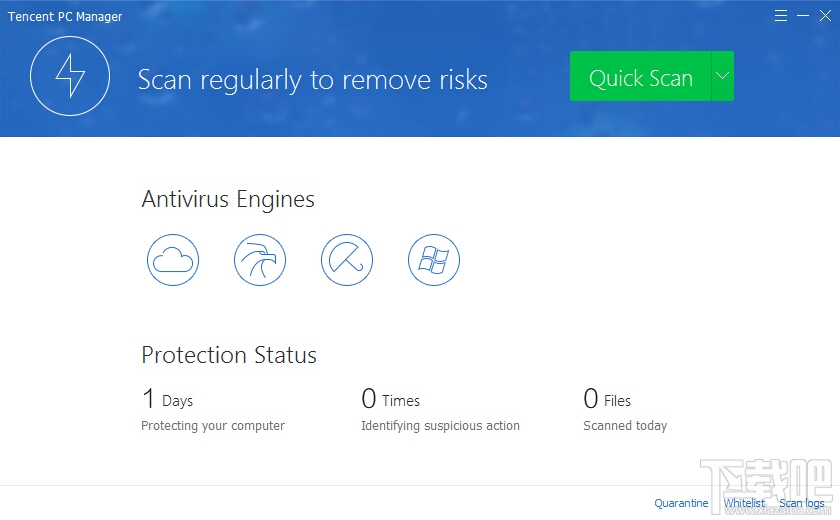Close the Tencent PC Manager window
The width and height of the screenshot is (840, 520).
pyautogui.click(x=824, y=16)
